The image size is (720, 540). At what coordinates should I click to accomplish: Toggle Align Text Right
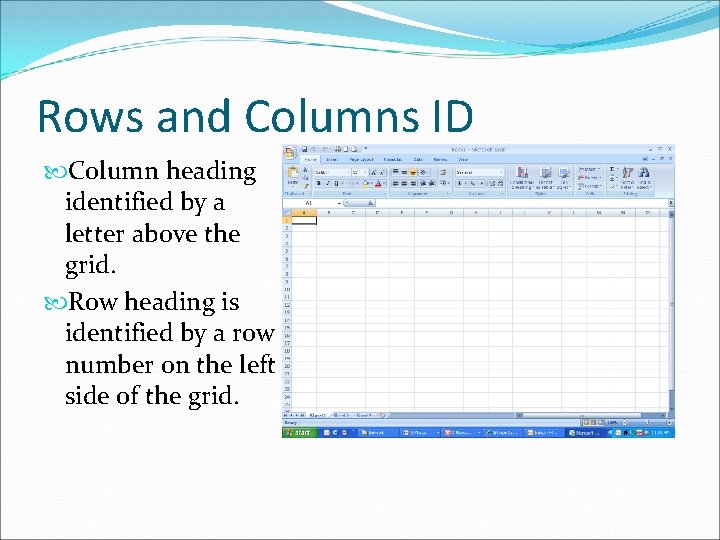click(413, 183)
